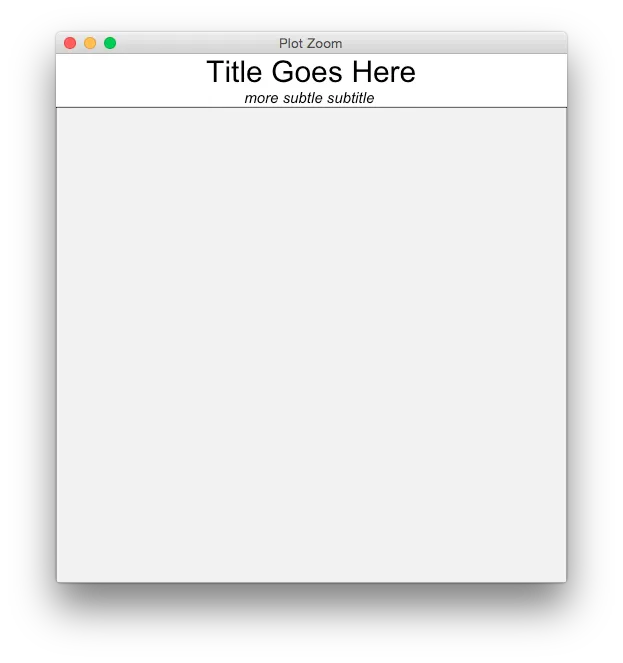
Task: Select the "Title Goes Here" plot heading
Action: click(311, 71)
